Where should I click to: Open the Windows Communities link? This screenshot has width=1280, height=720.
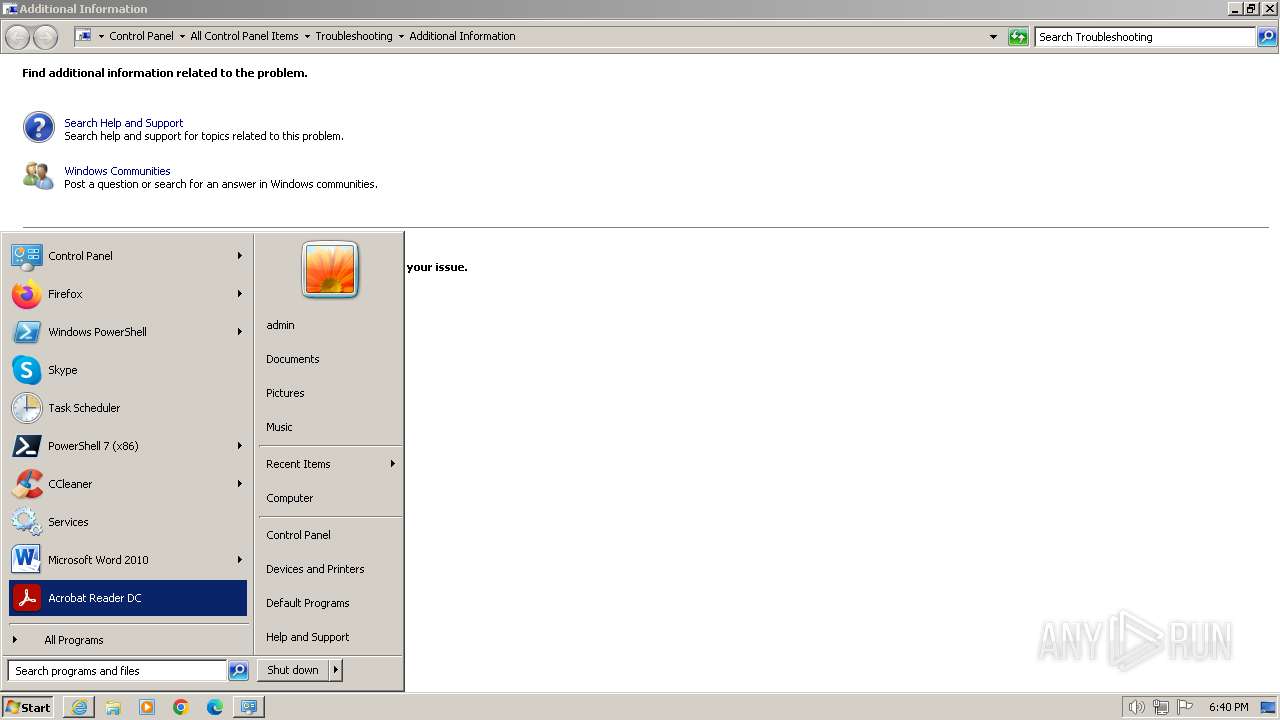[117, 171]
